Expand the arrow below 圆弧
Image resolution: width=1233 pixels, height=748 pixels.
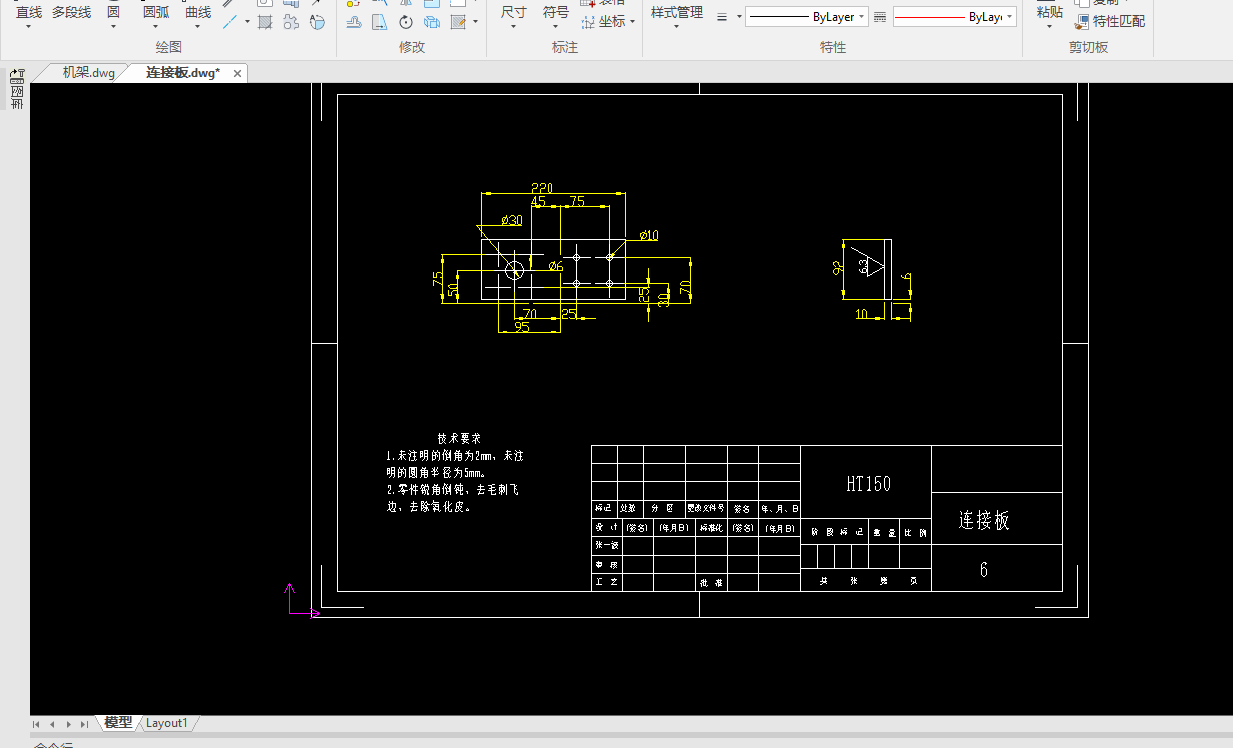pos(155,27)
